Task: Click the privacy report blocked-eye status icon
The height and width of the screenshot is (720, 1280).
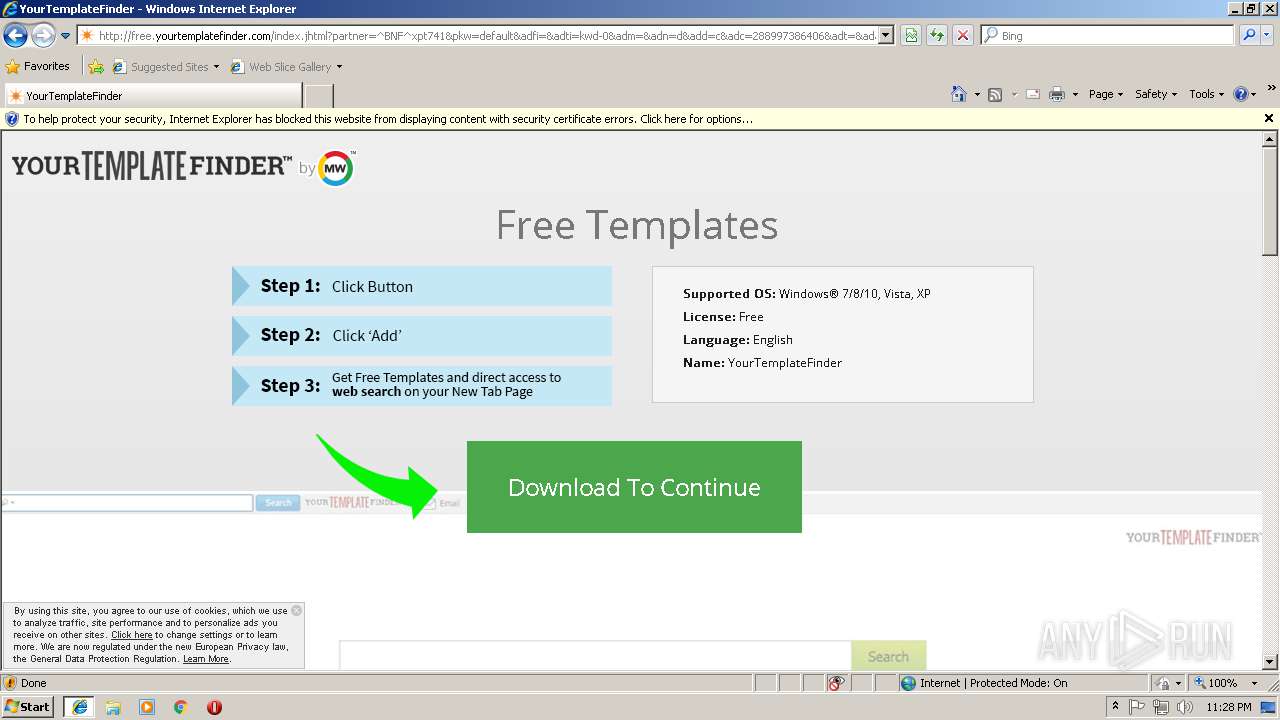Action: 837,683
